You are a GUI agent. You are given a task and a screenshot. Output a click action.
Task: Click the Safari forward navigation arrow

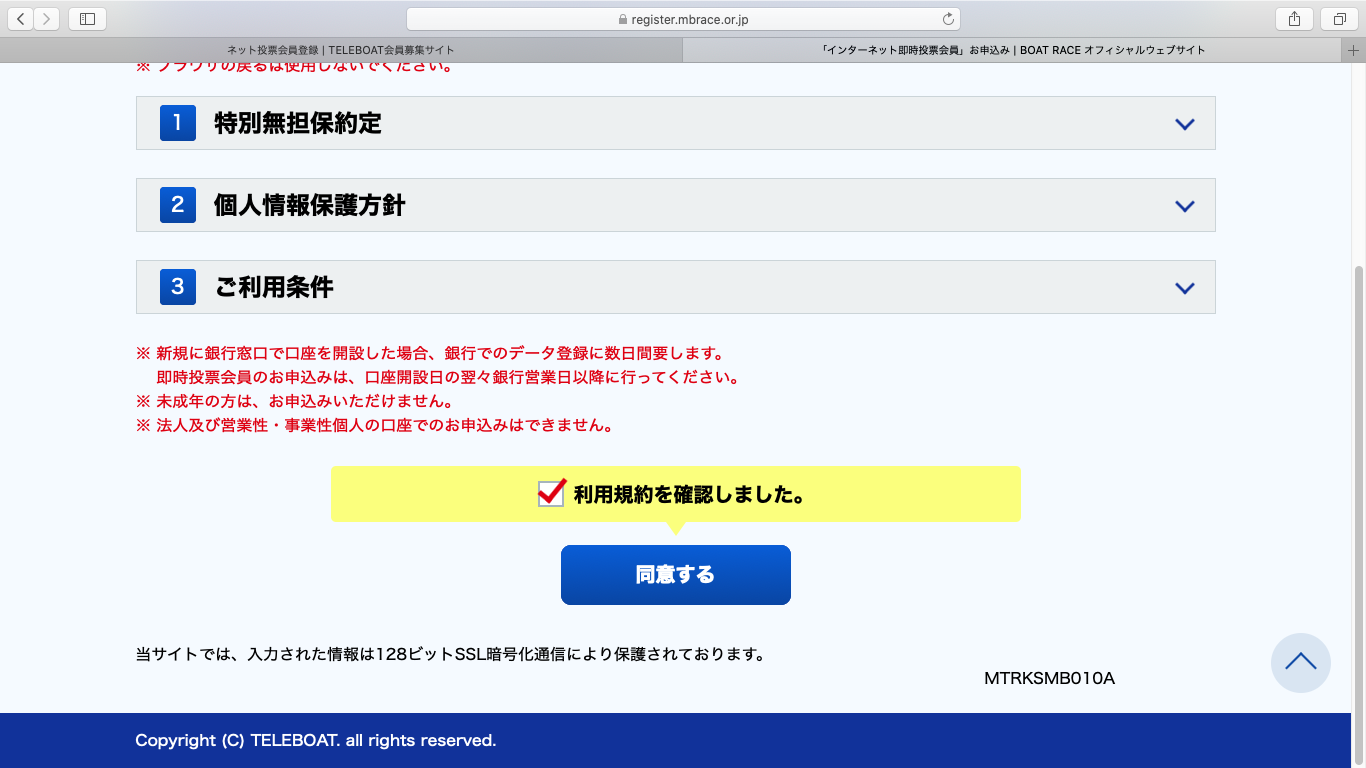pos(47,19)
